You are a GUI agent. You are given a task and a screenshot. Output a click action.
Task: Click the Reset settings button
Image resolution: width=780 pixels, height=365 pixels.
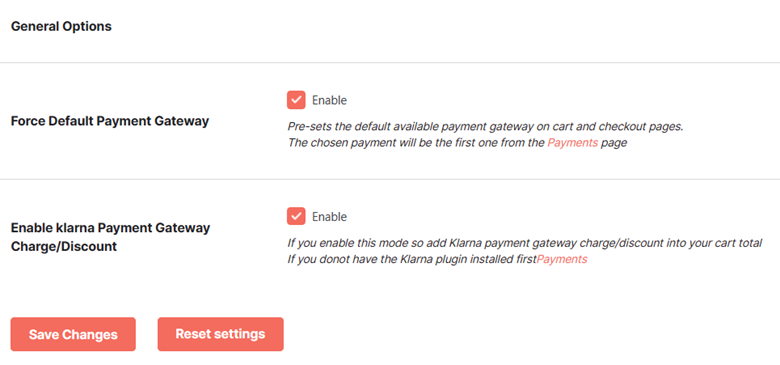(220, 334)
